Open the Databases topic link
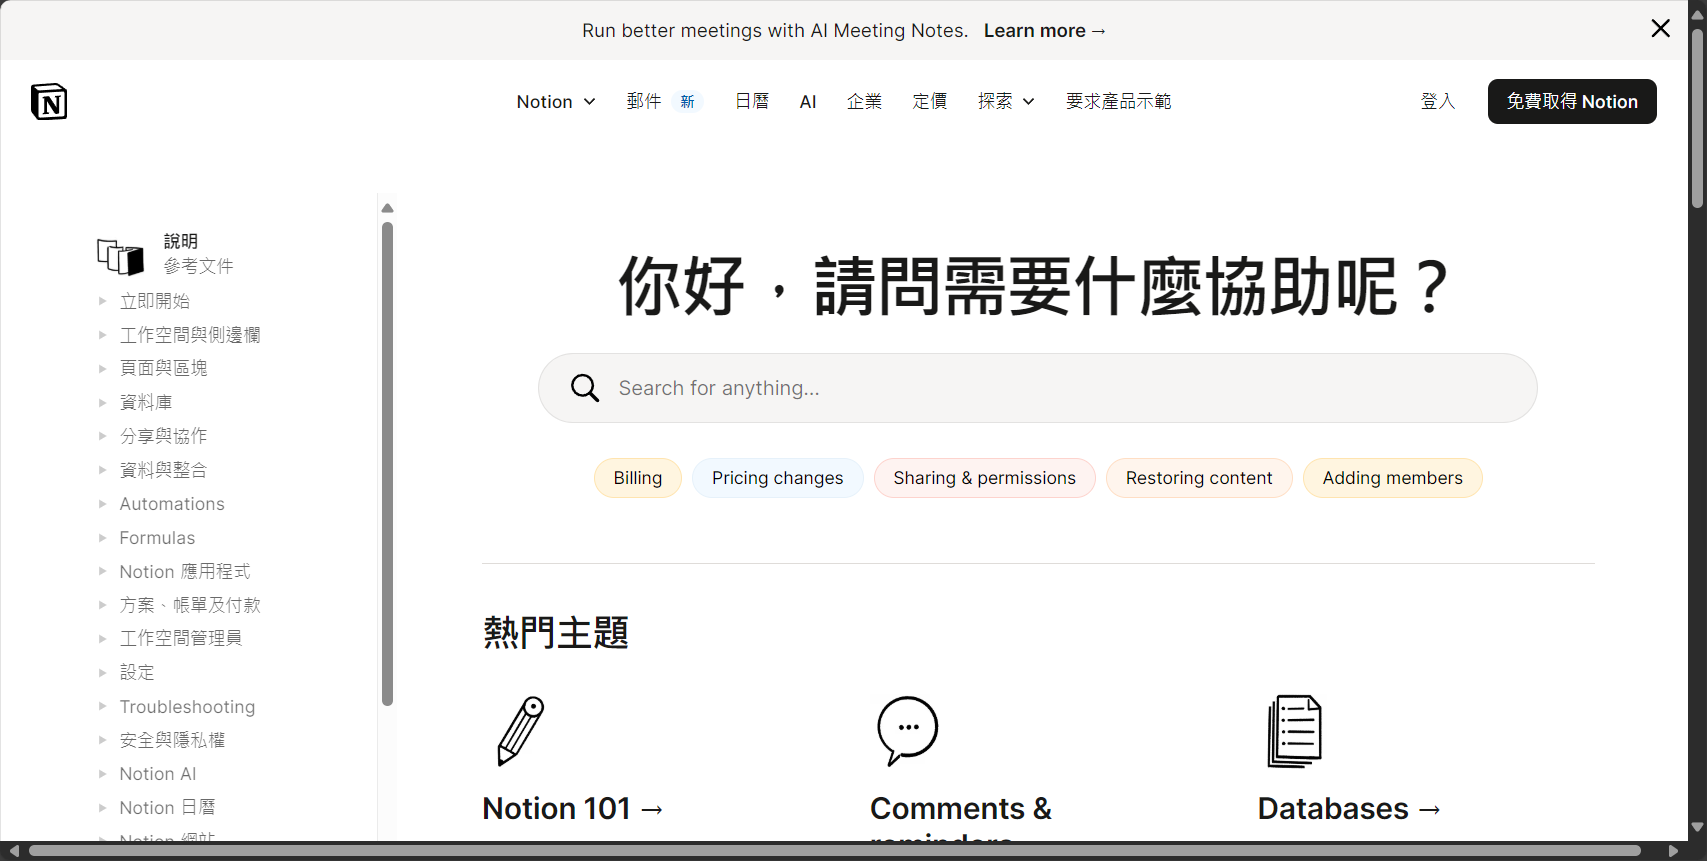1707x861 pixels. point(1350,808)
